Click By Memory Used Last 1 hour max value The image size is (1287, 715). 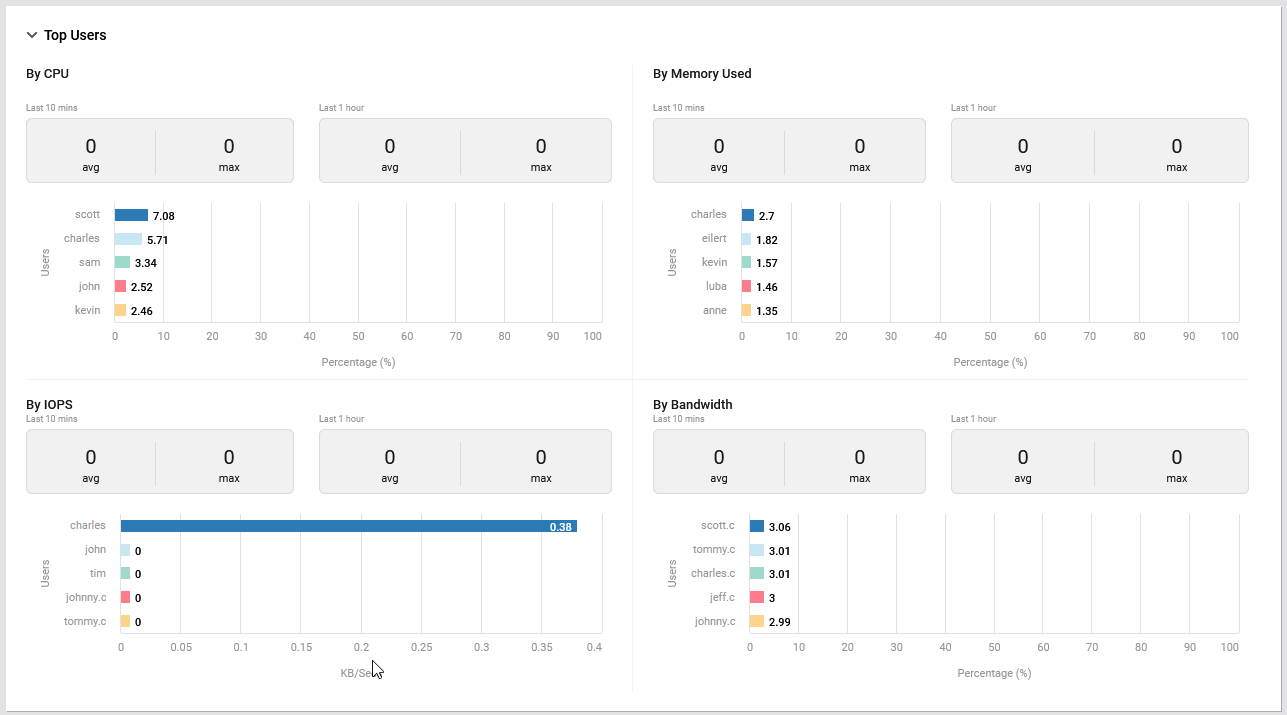pos(1176,147)
